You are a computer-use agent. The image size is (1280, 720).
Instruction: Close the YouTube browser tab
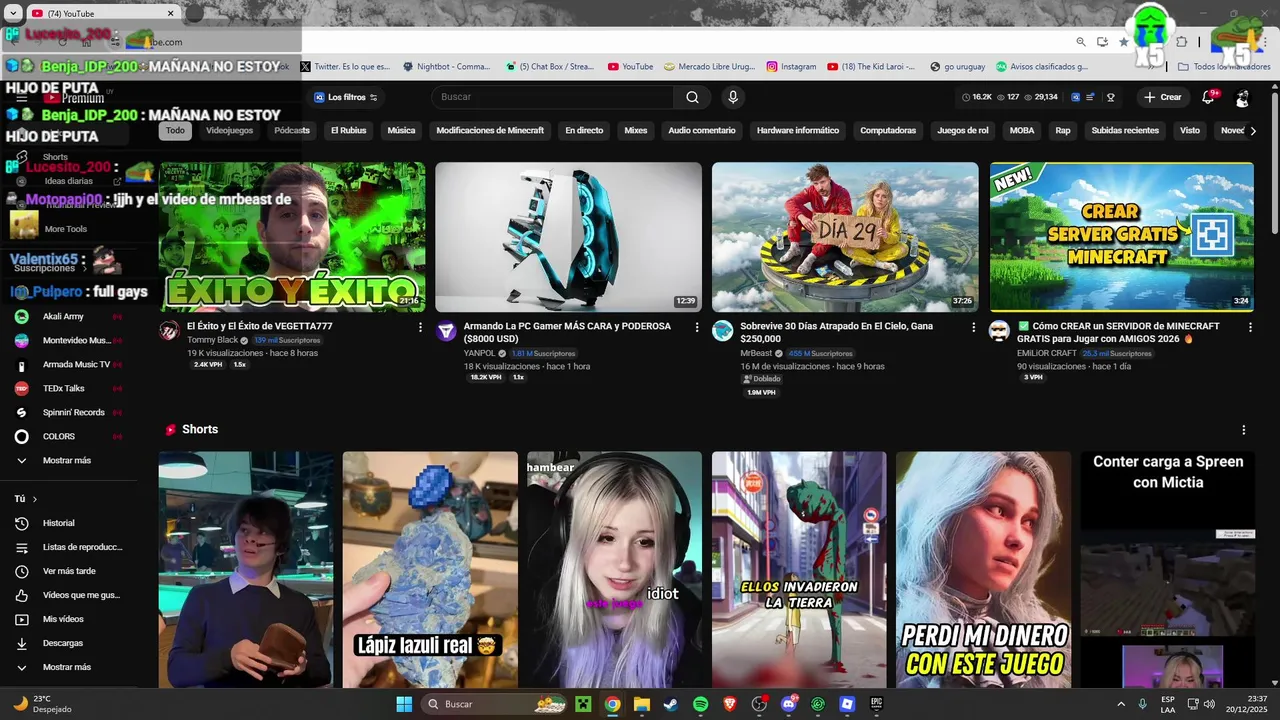170,13
